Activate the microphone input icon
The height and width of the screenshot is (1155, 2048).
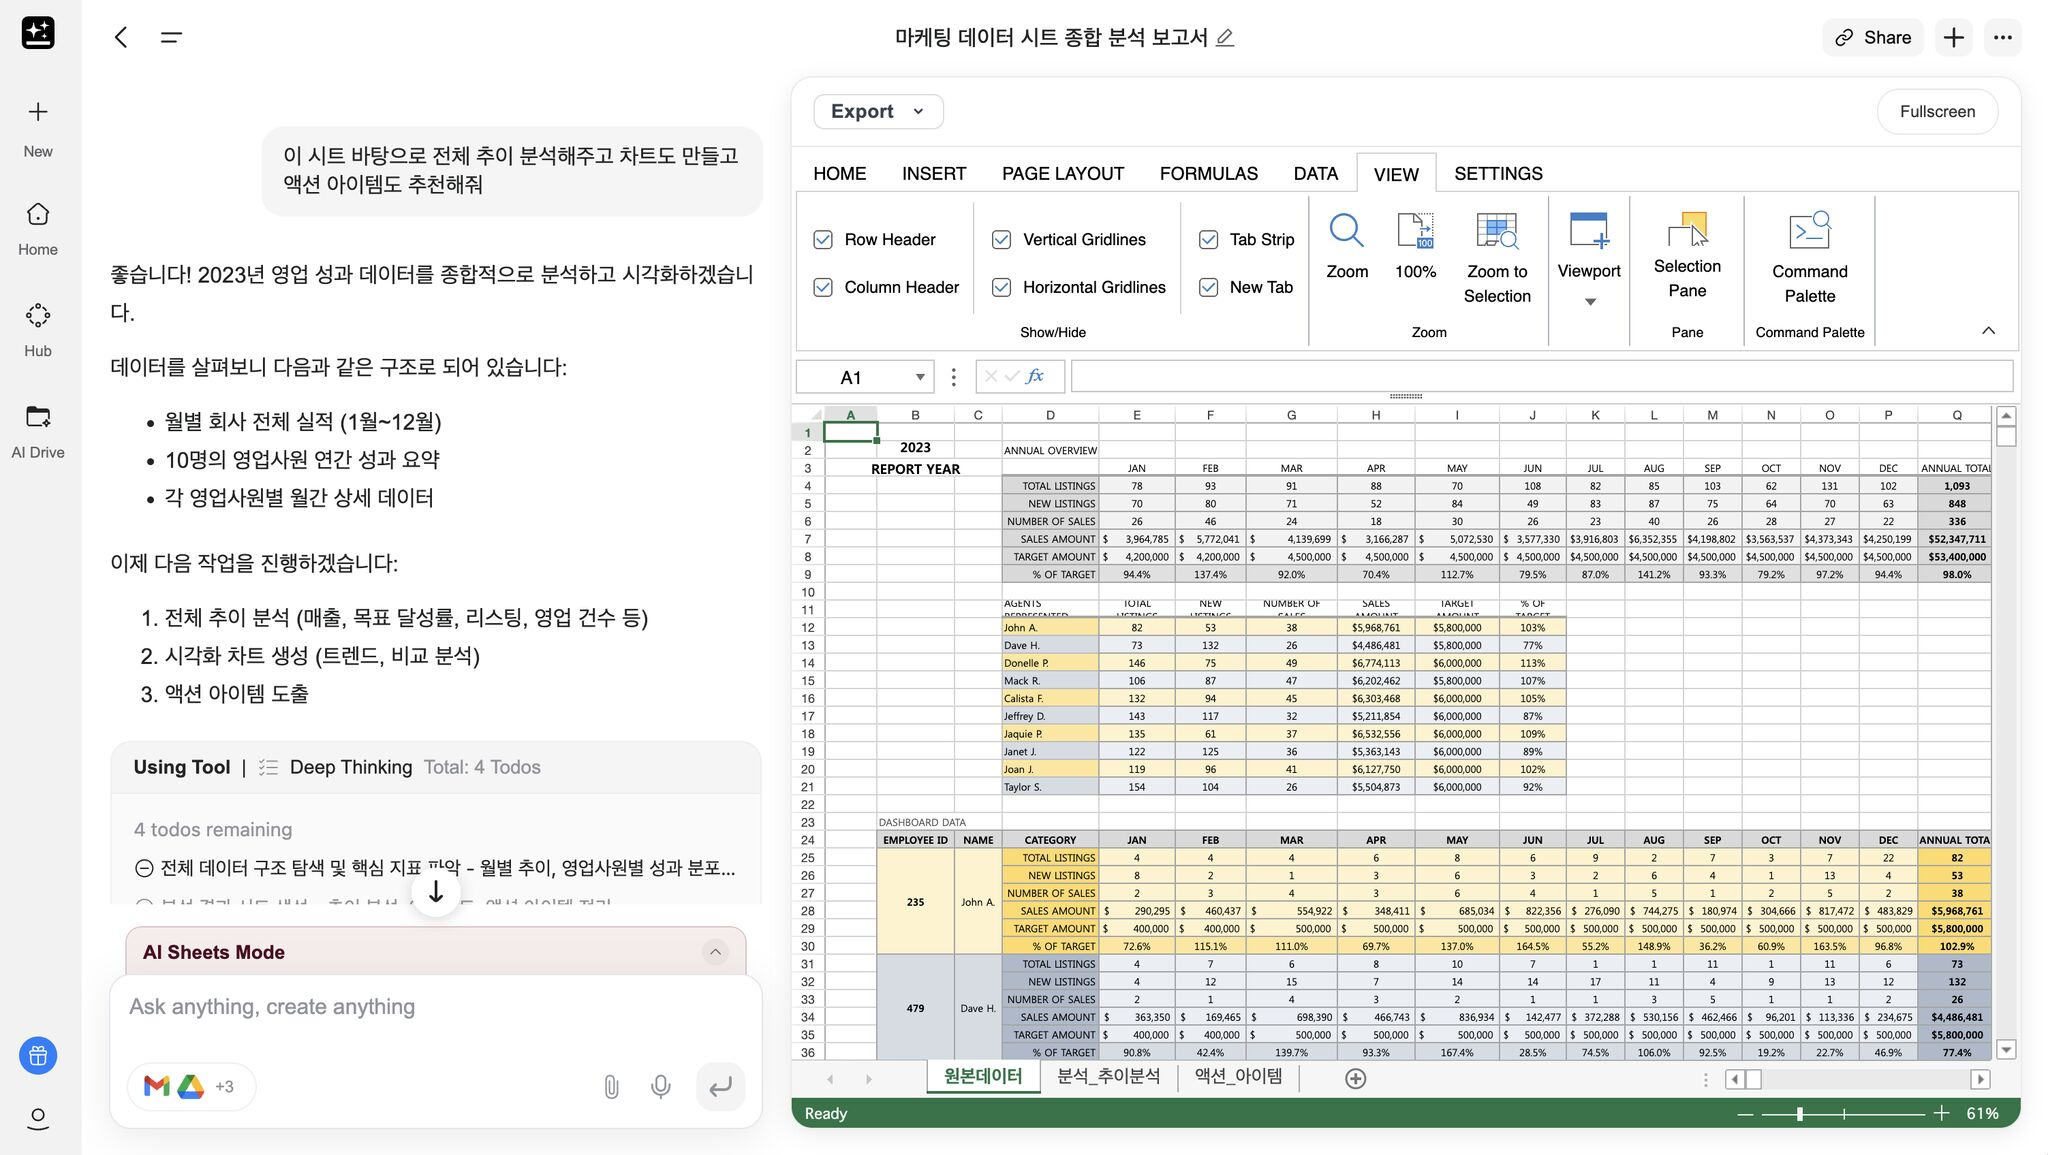(660, 1086)
